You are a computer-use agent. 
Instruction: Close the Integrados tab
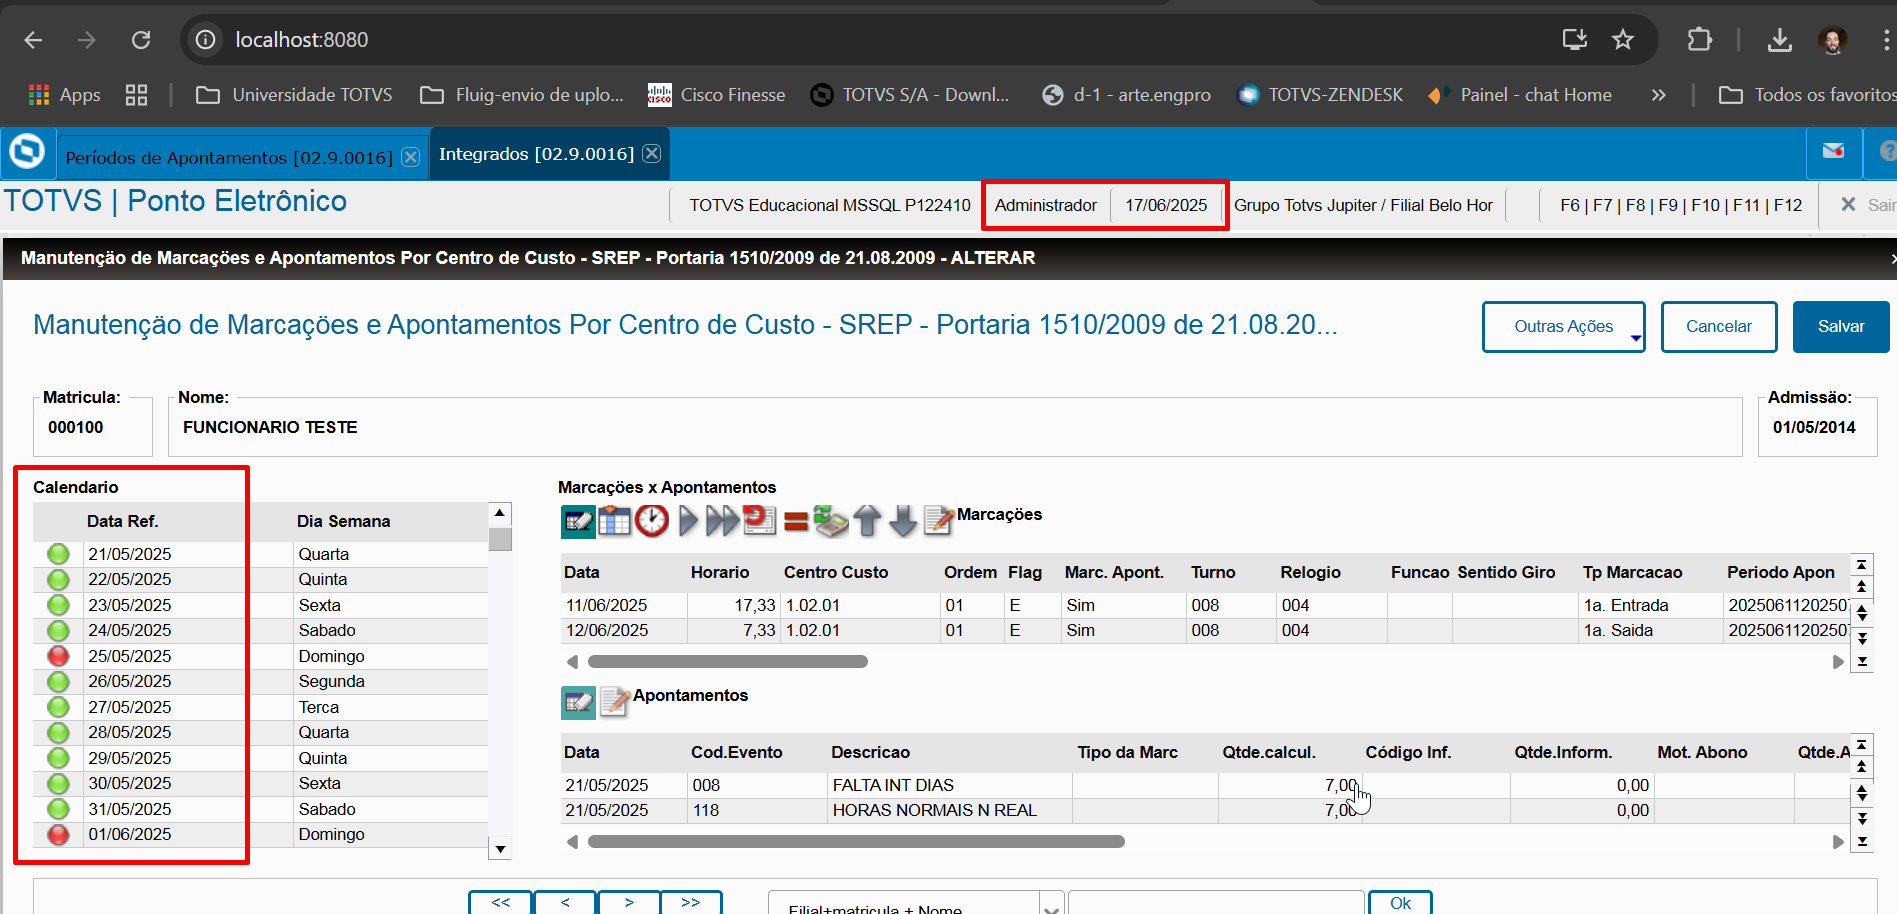pyautogui.click(x=651, y=153)
